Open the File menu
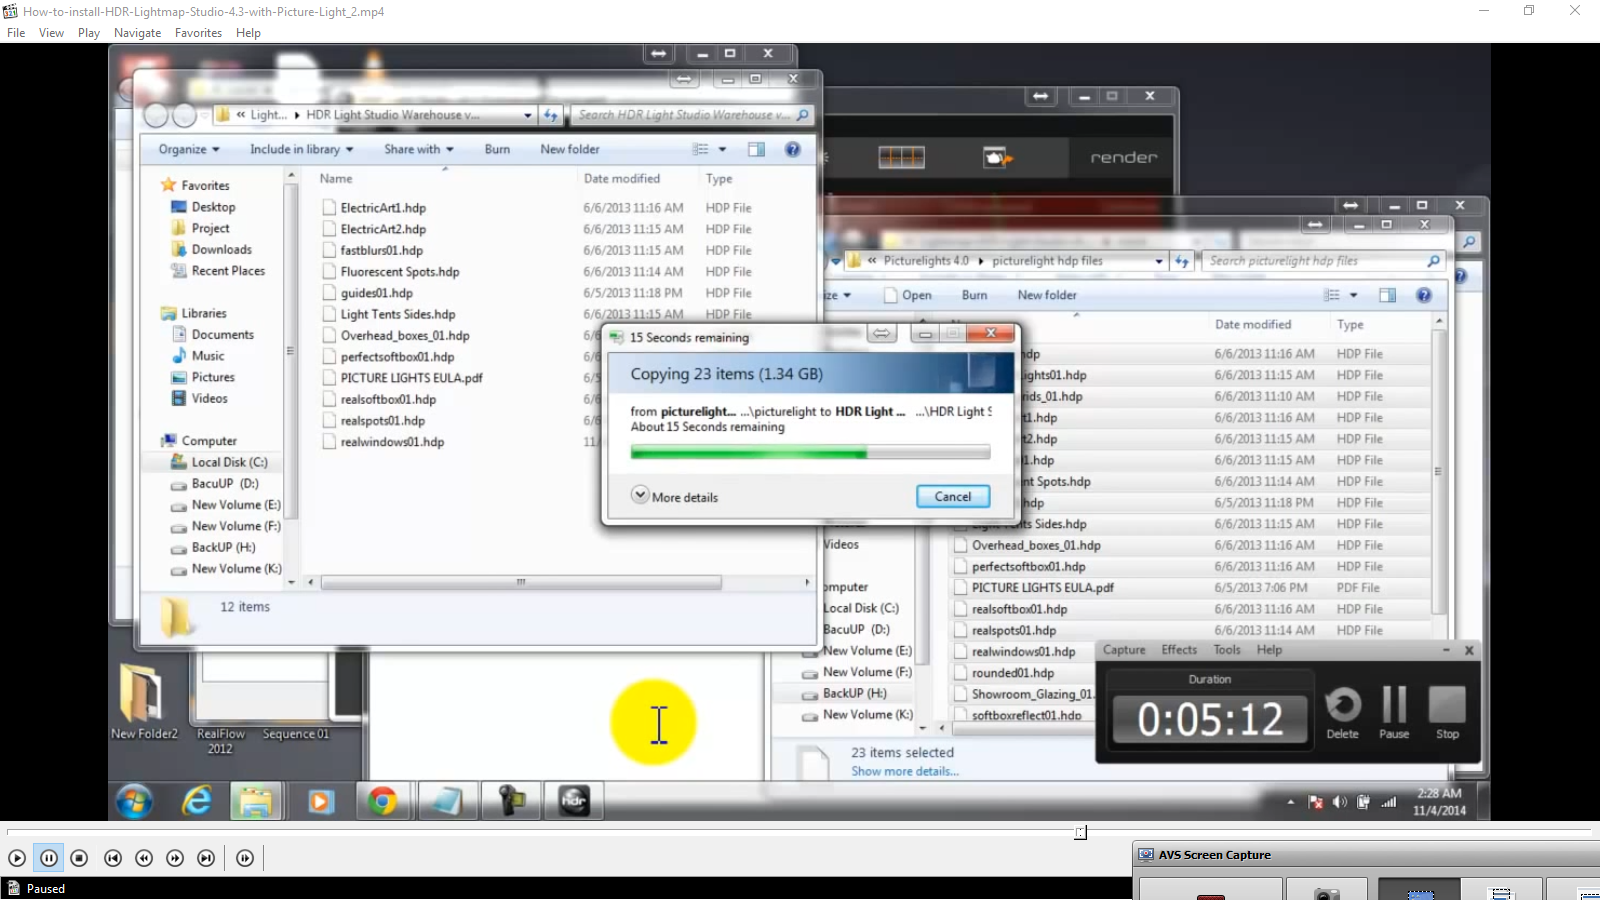This screenshot has height=900, width=1600. point(16,33)
